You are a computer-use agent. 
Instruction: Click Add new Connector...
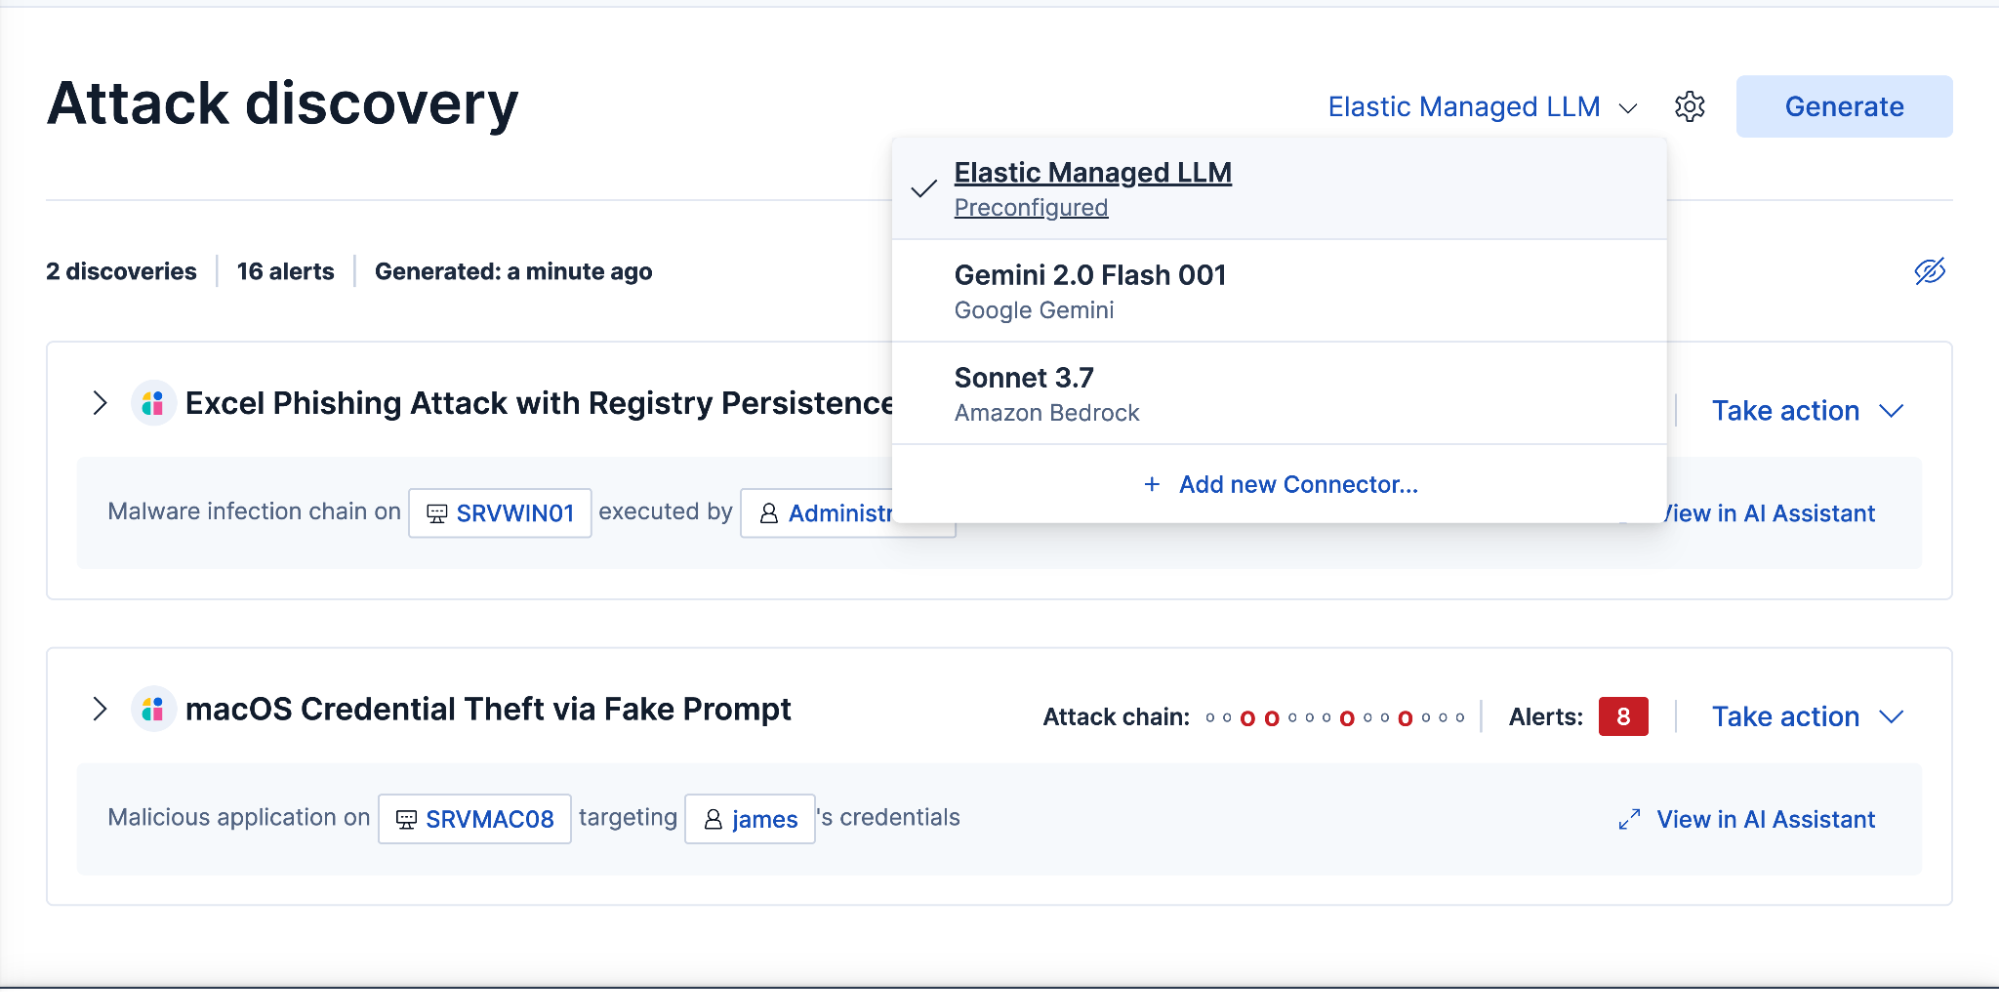tap(1280, 484)
